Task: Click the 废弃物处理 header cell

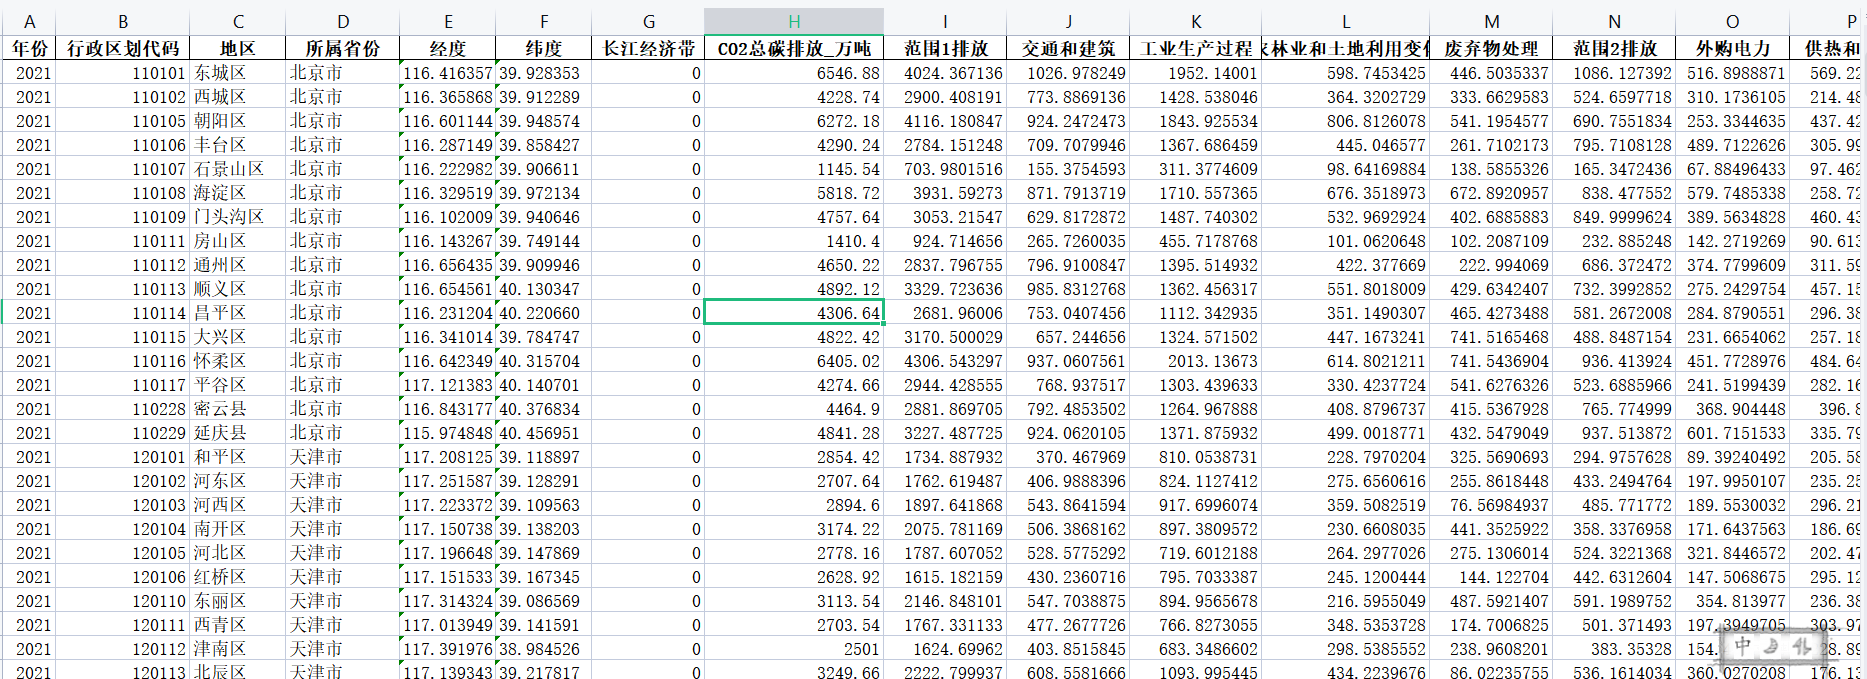Action: pyautogui.click(x=1492, y=48)
